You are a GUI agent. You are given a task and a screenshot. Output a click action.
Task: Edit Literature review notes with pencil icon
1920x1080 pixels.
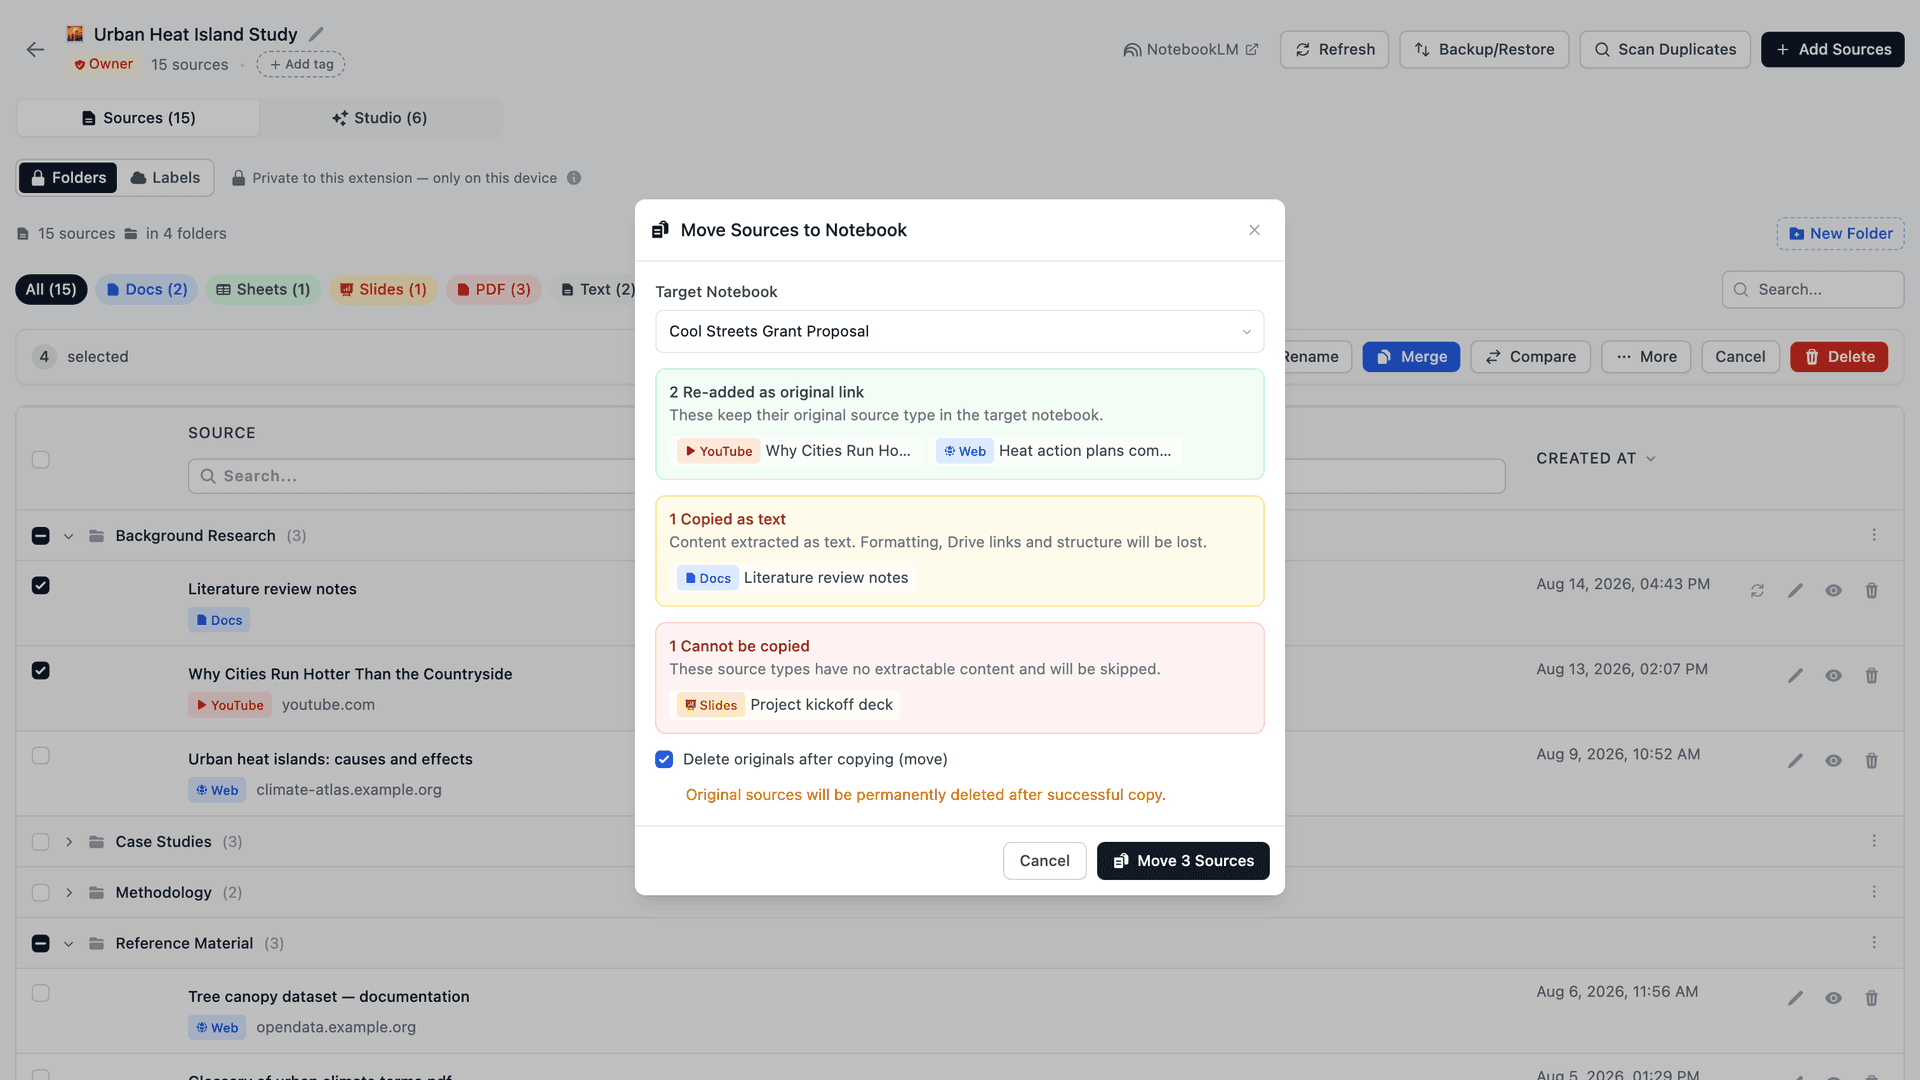pos(1795,591)
